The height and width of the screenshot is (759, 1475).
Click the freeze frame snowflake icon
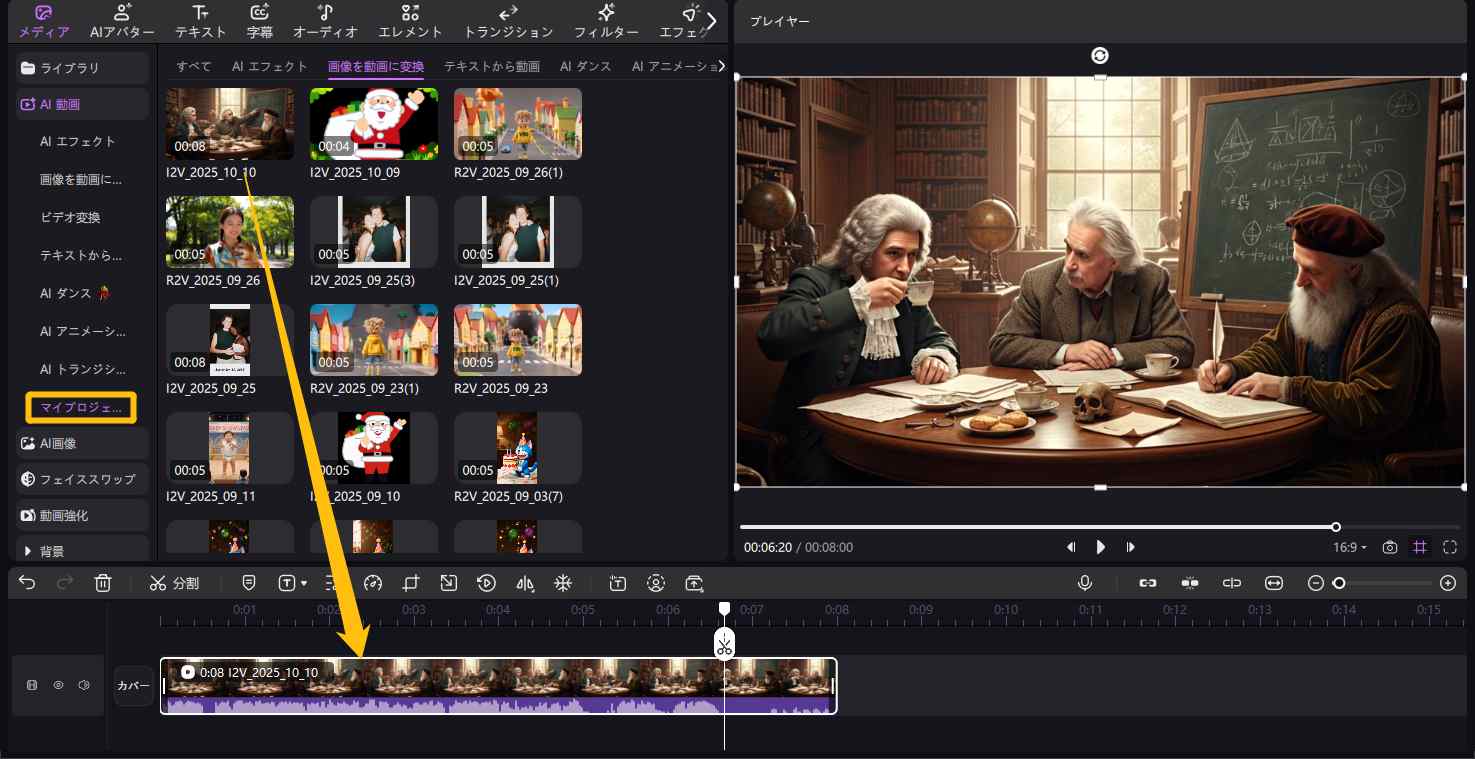[563, 583]
